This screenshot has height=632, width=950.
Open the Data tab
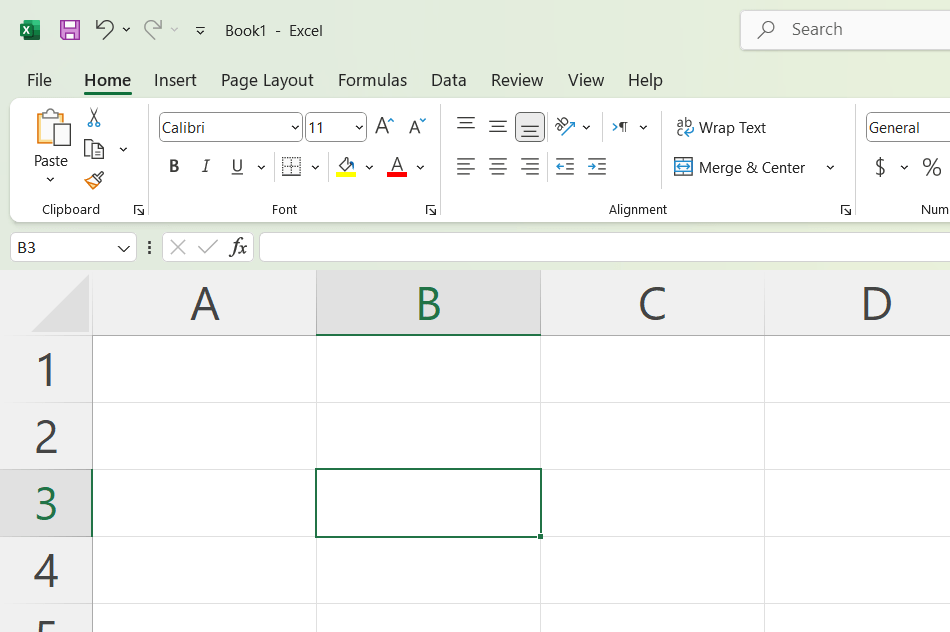coord(448,80)
